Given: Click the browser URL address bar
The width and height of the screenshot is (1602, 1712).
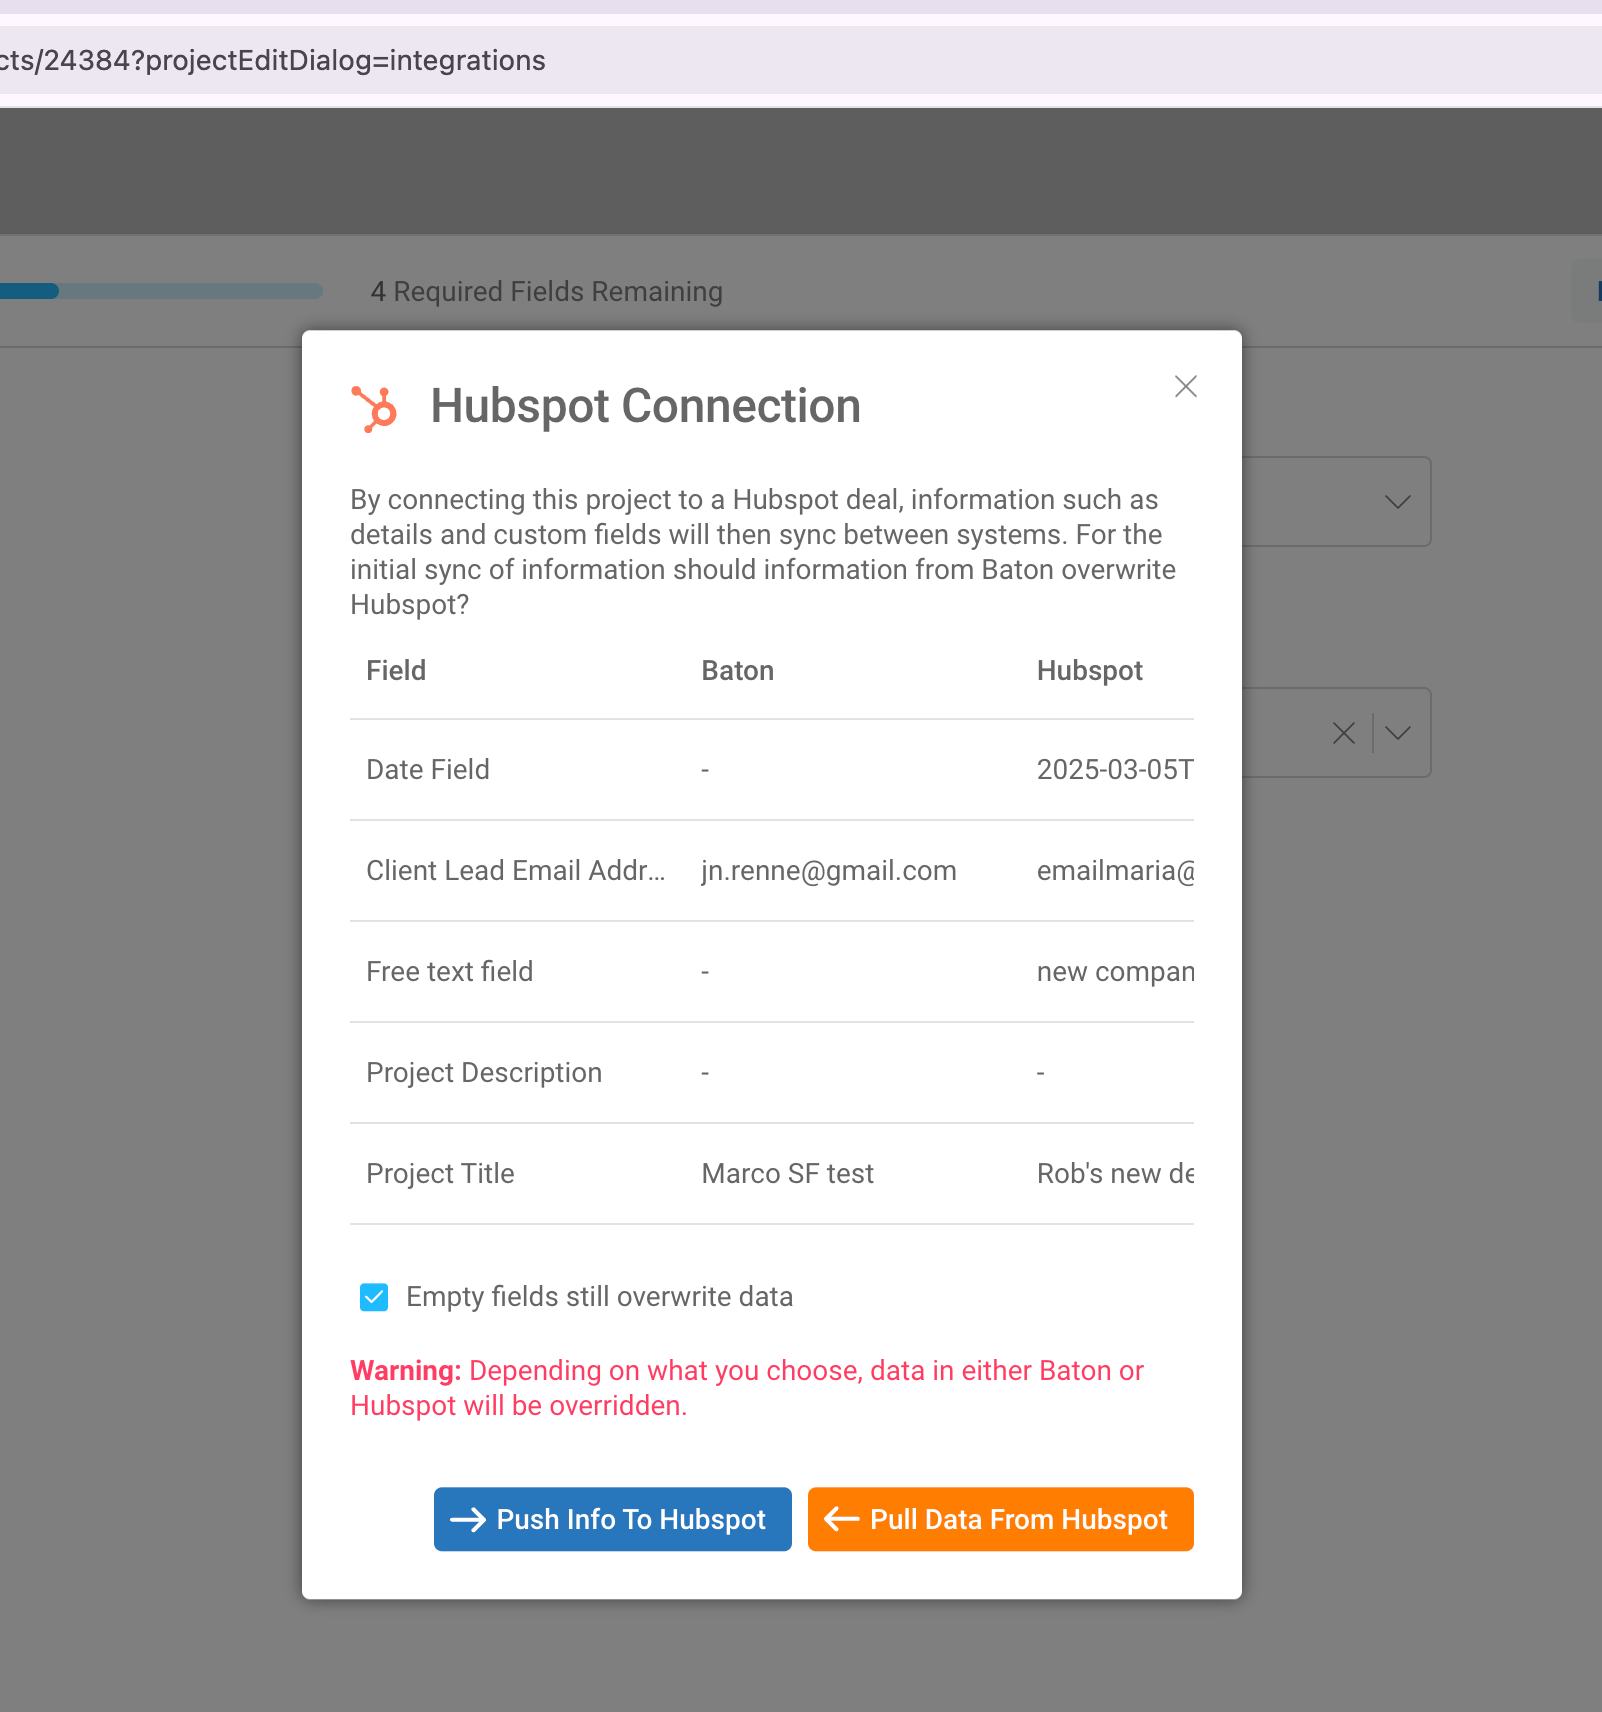Looking at the screenshot, I should coord(800,60).
